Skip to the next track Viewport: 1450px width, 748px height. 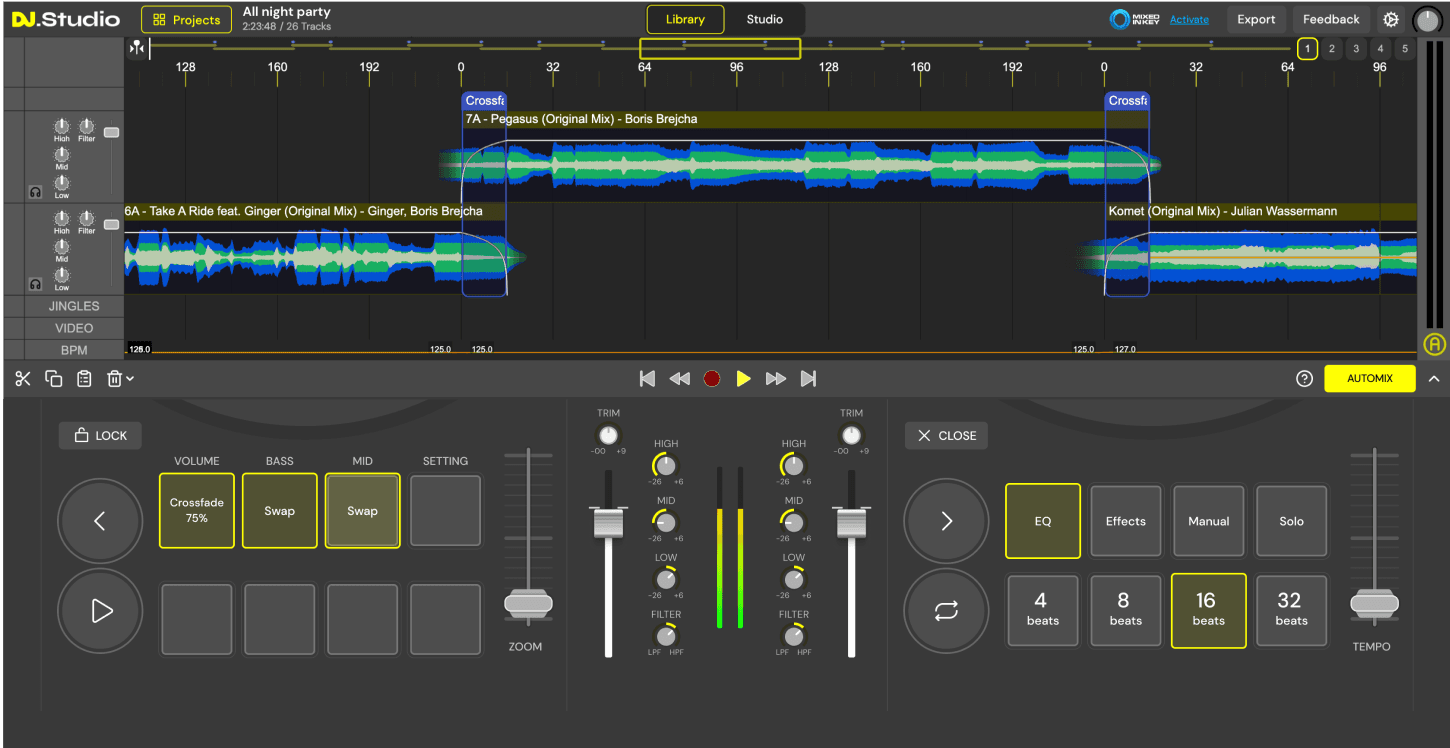click(x=809, y=378)
